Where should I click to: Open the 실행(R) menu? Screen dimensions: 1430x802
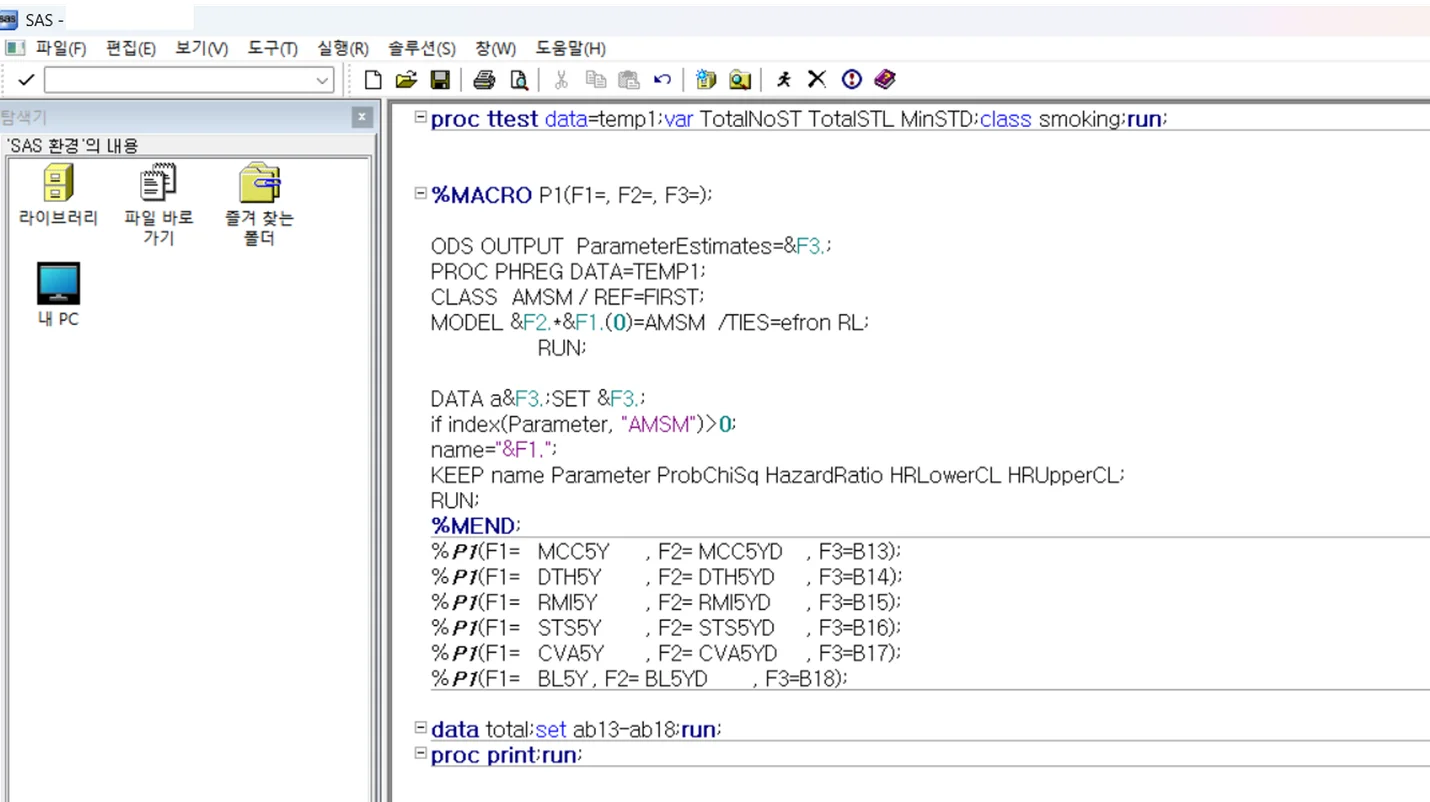(343, 48)
